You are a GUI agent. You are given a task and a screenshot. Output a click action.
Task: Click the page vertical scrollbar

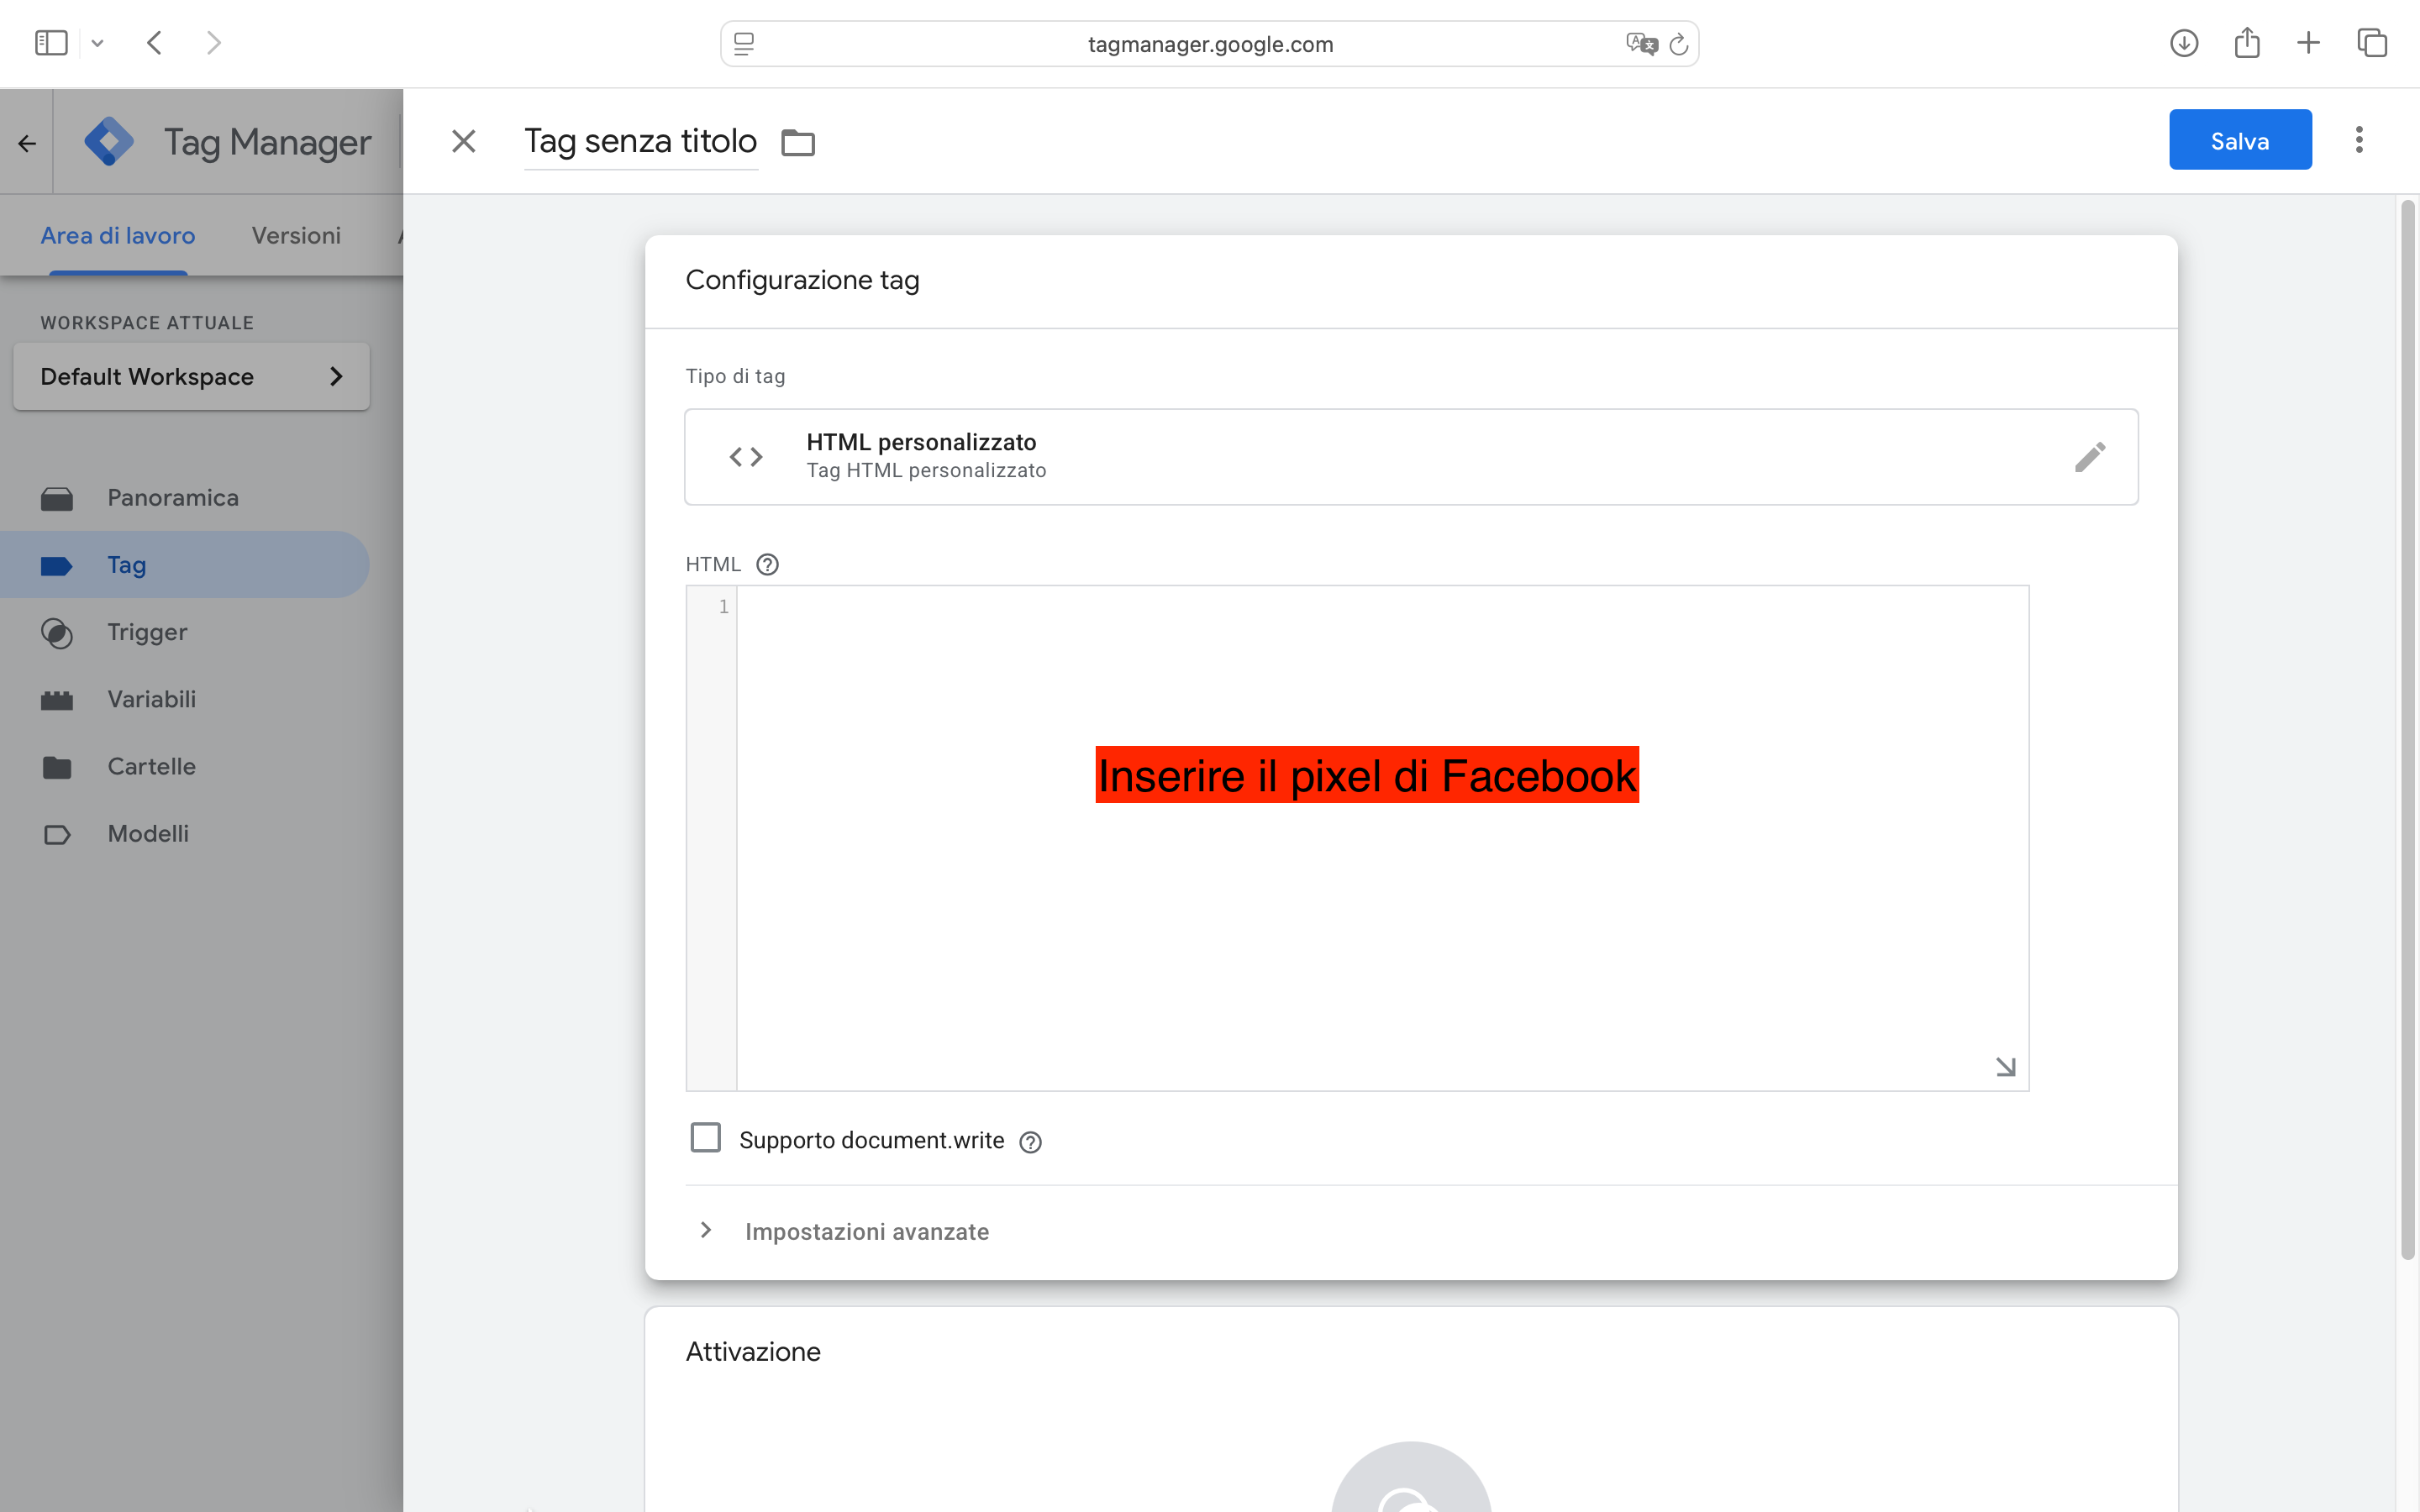(x=2407, y=730)
